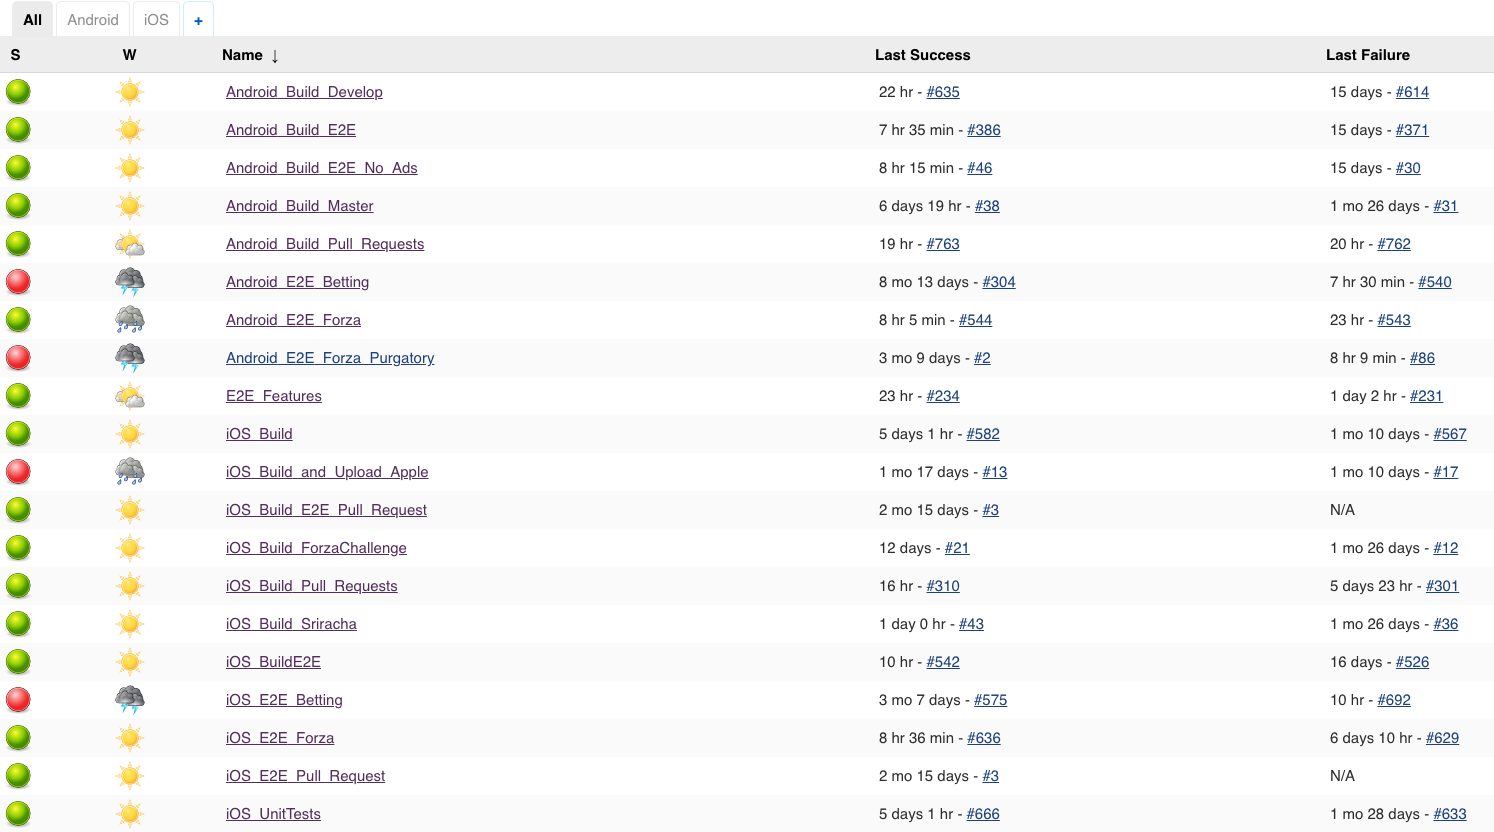Open last success build #386
This screenshot has height=832, width=1494.
[x=984, y=130]
